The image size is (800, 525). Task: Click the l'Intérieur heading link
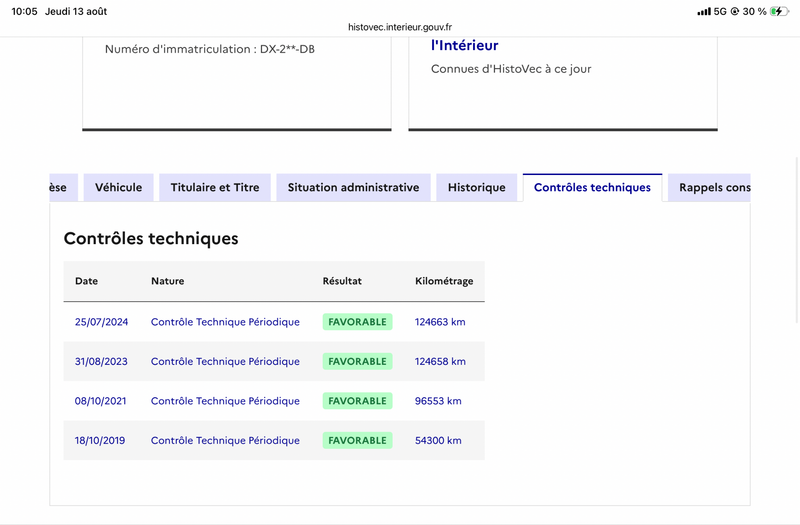point(464,45)
